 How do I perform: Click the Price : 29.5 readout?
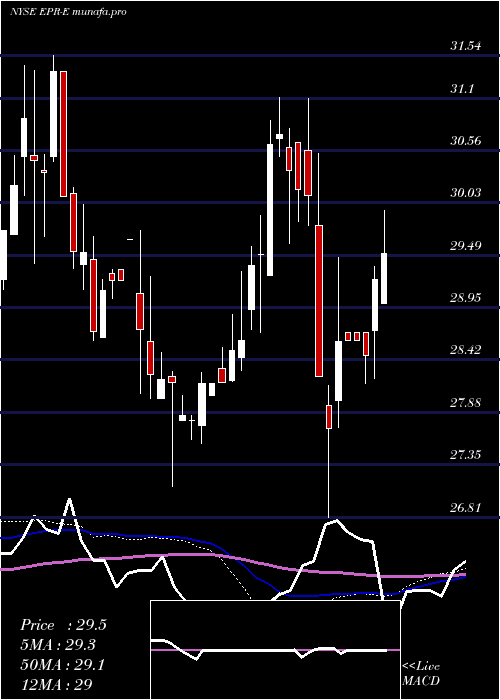coord(63,625)
